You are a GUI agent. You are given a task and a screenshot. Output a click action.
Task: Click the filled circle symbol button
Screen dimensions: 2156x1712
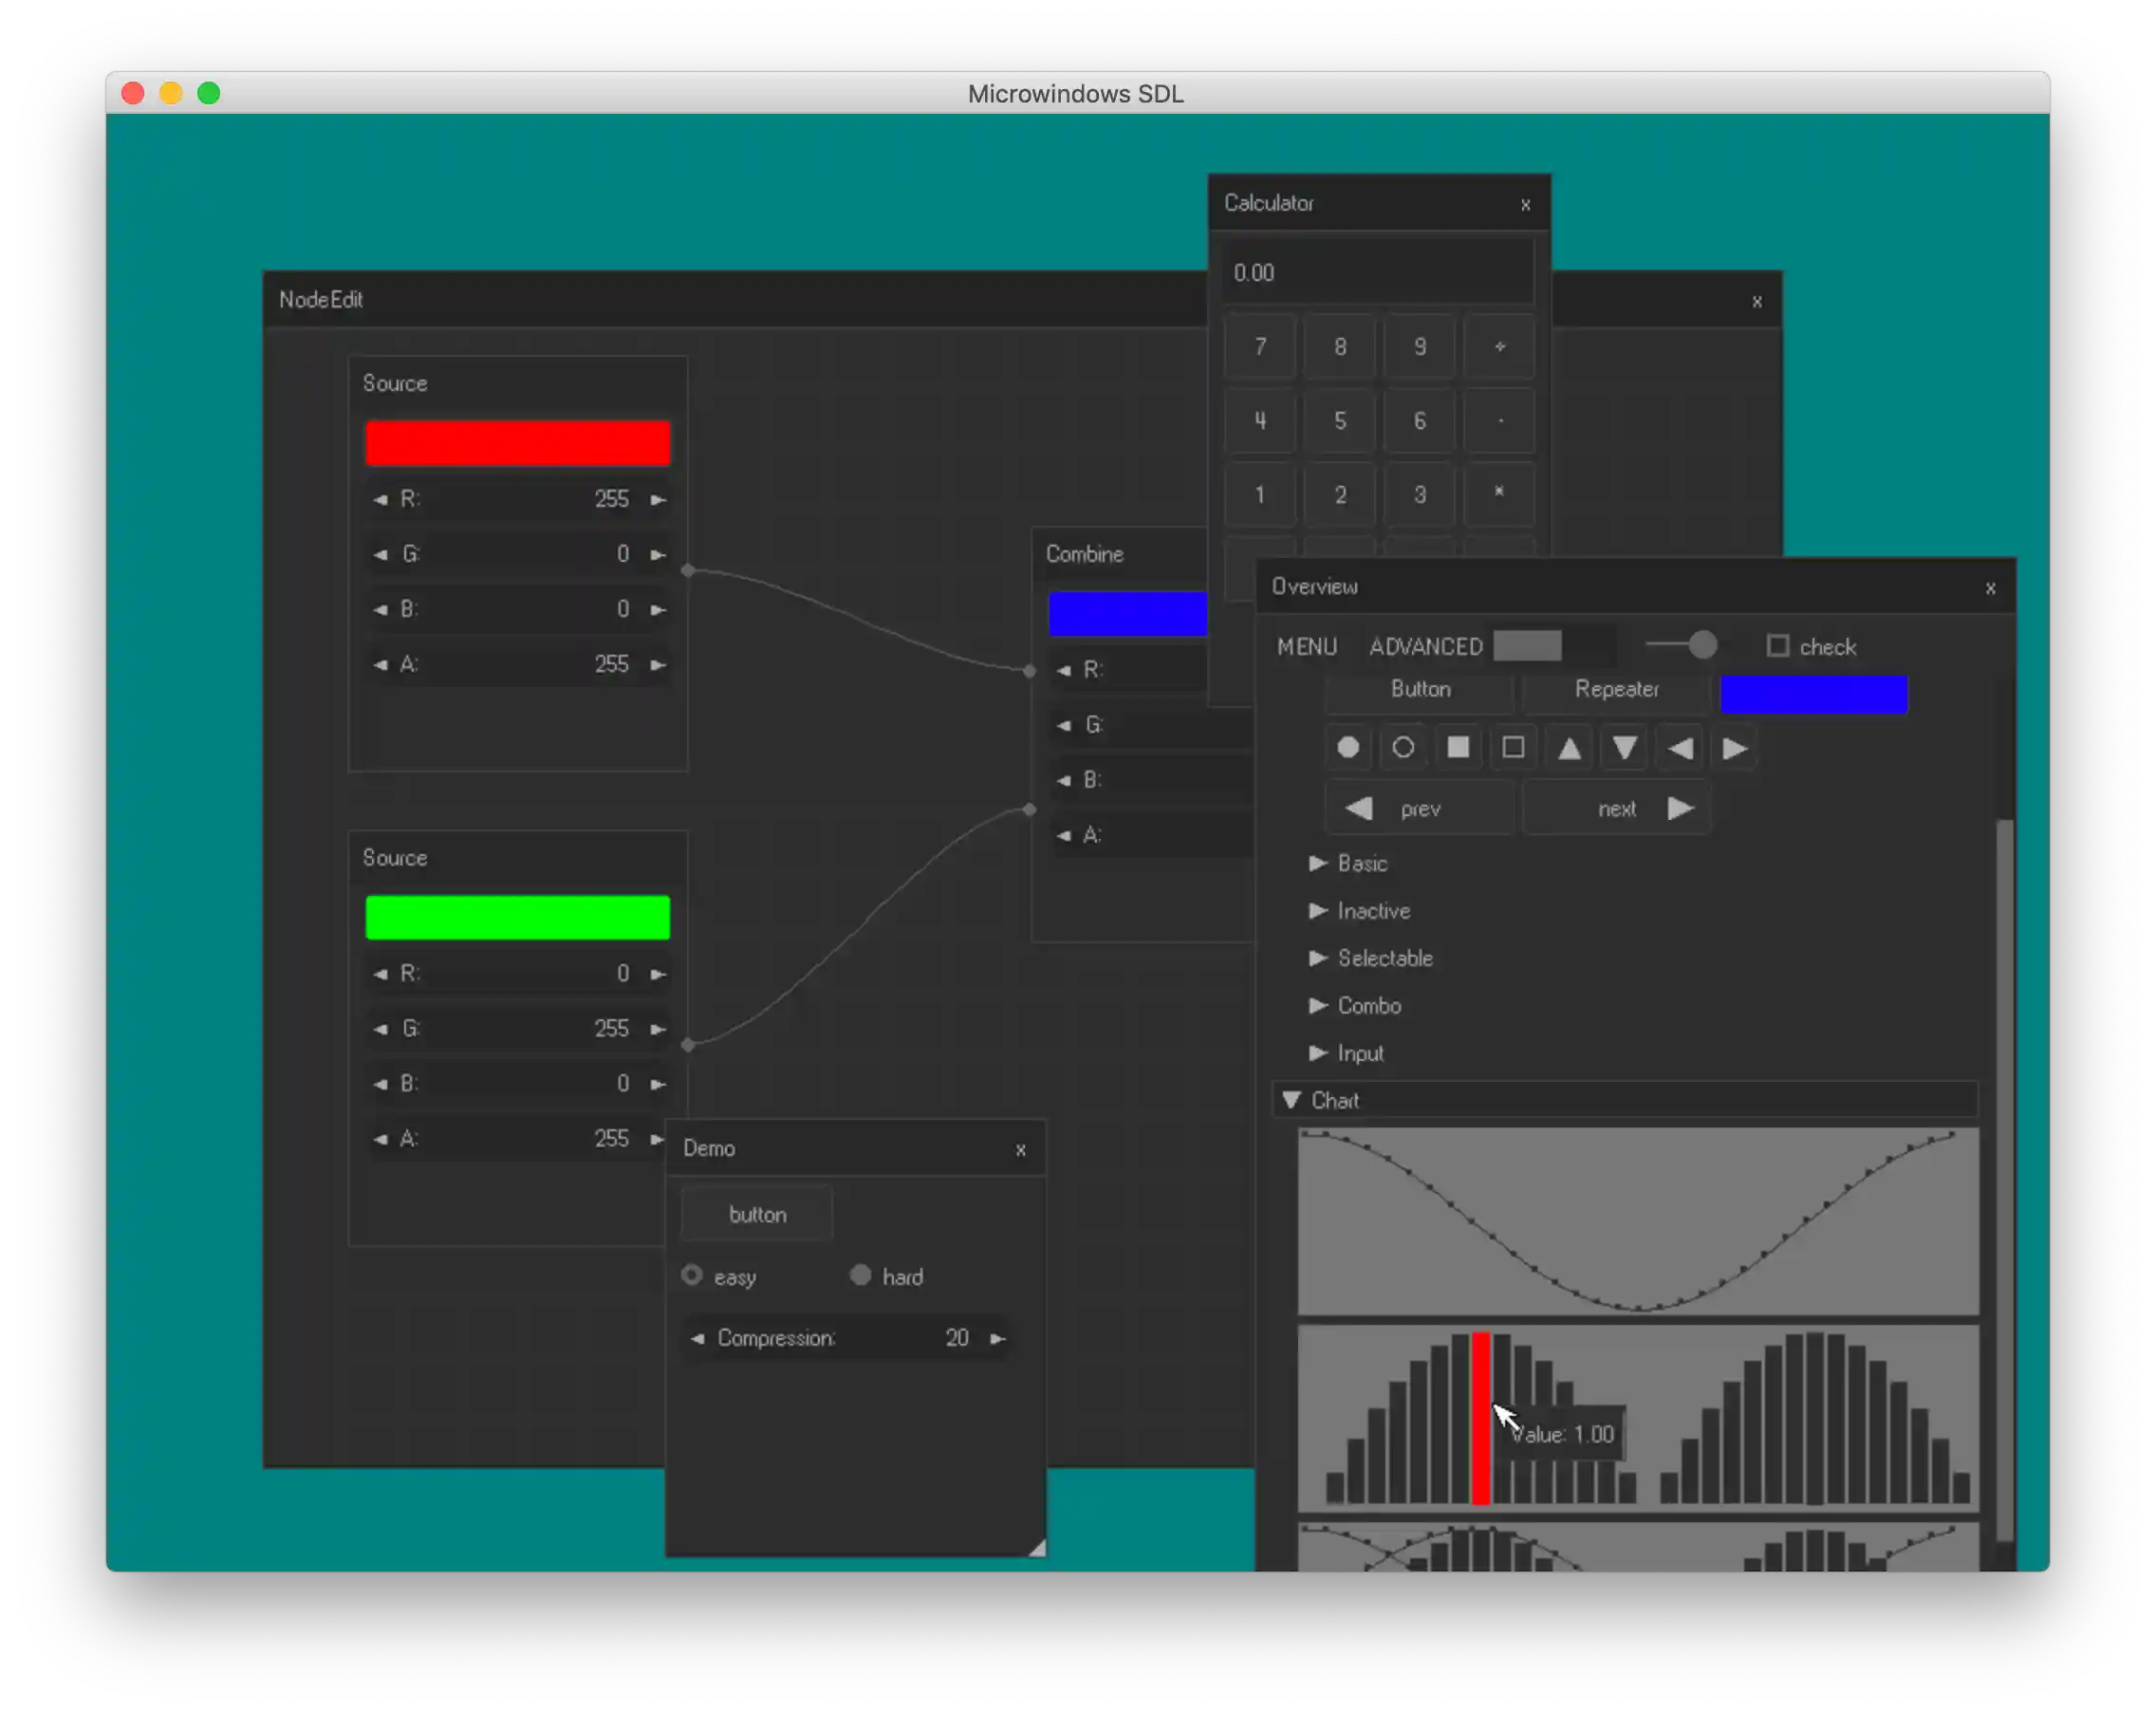[x=1348, y=748]
